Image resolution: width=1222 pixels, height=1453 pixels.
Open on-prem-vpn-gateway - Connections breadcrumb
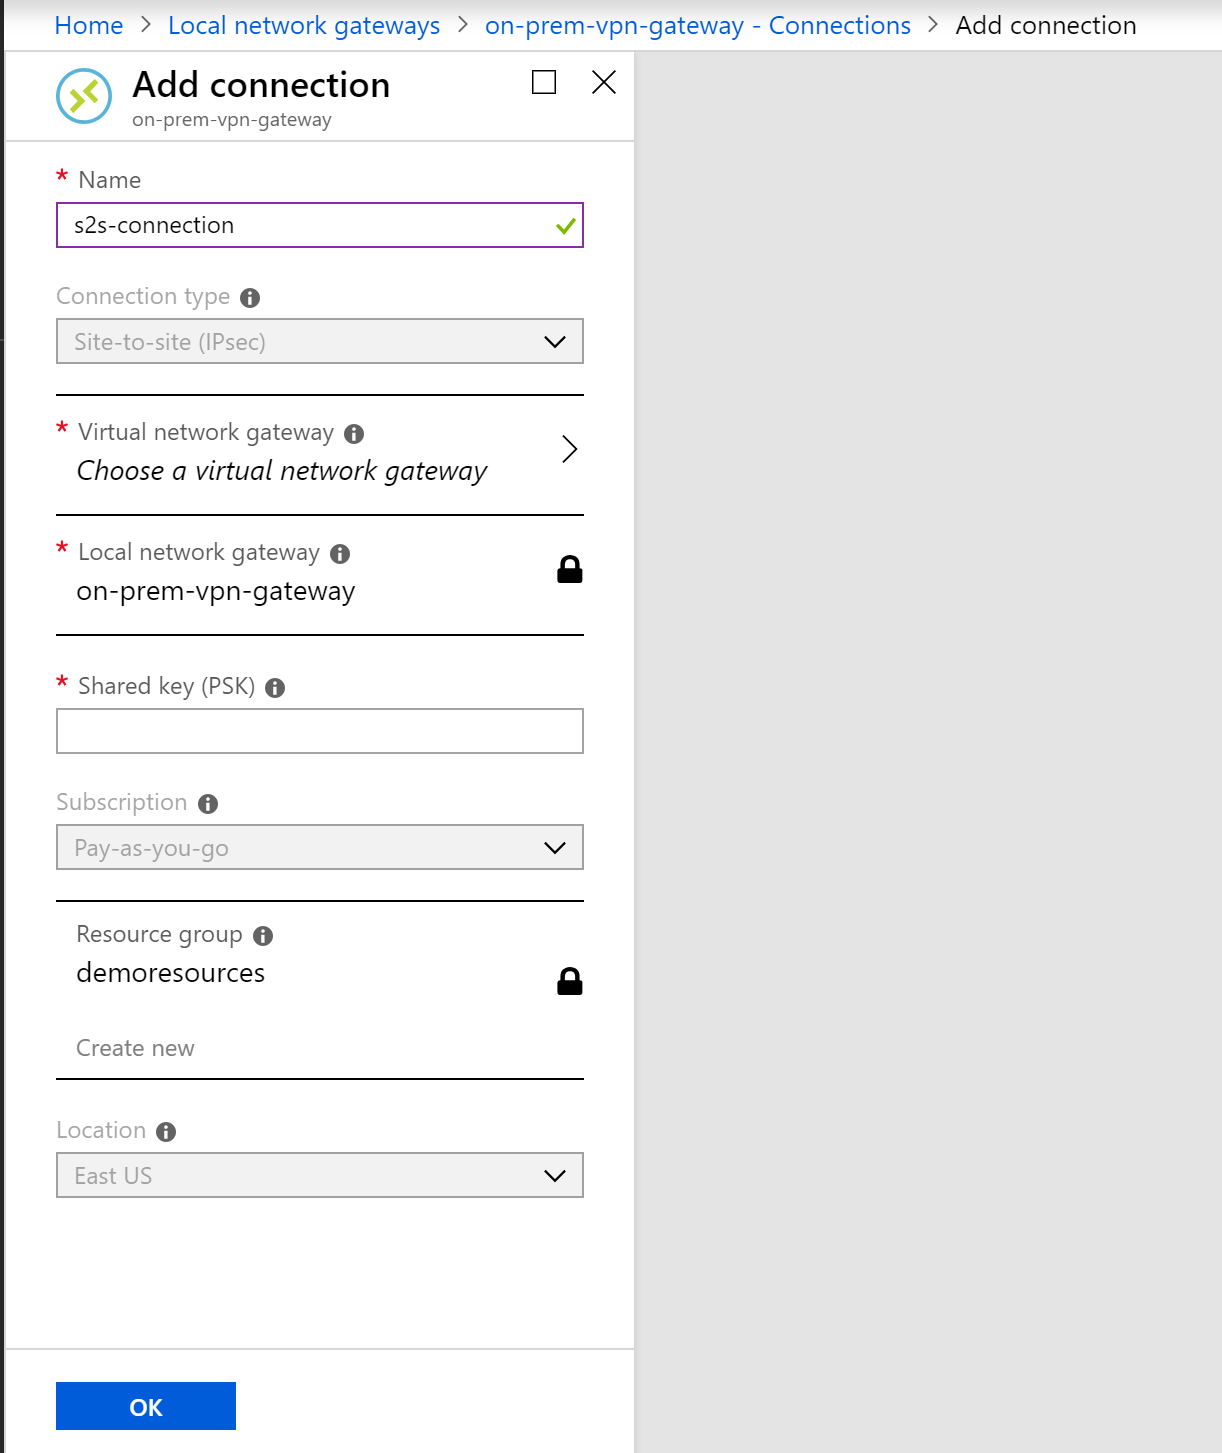[x=697, y=25]
